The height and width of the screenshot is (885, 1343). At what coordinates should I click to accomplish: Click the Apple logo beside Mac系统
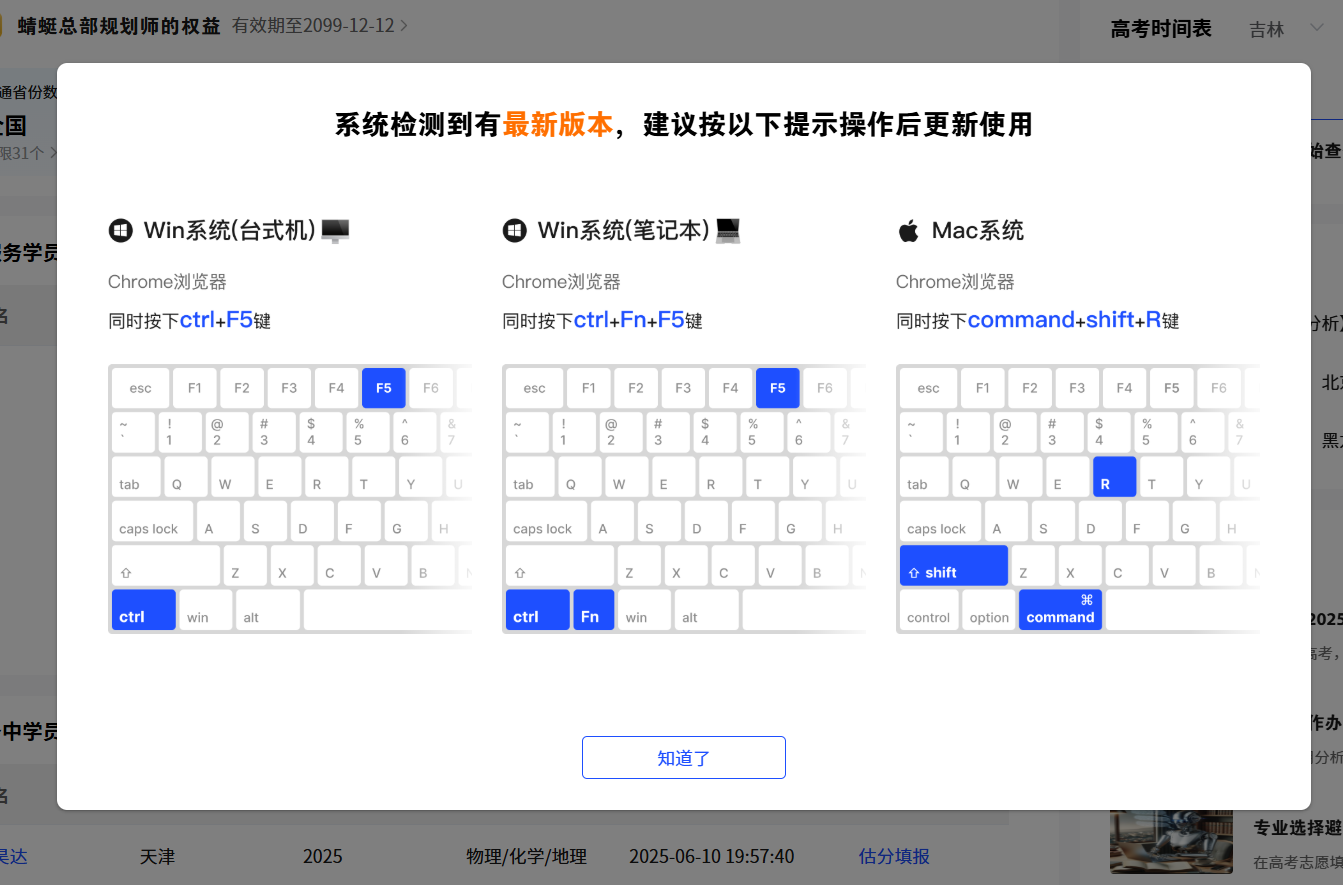pos(908,229)
